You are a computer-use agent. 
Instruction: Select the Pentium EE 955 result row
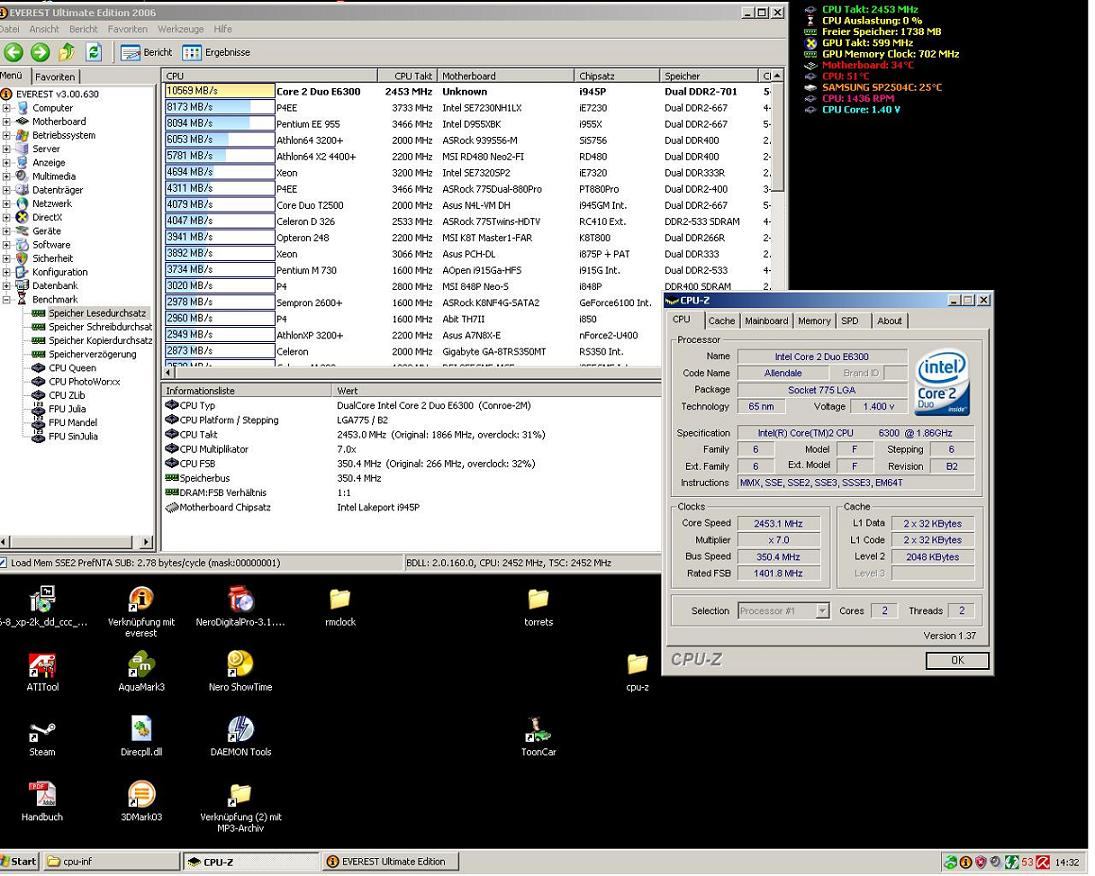(x=469, y=124)
